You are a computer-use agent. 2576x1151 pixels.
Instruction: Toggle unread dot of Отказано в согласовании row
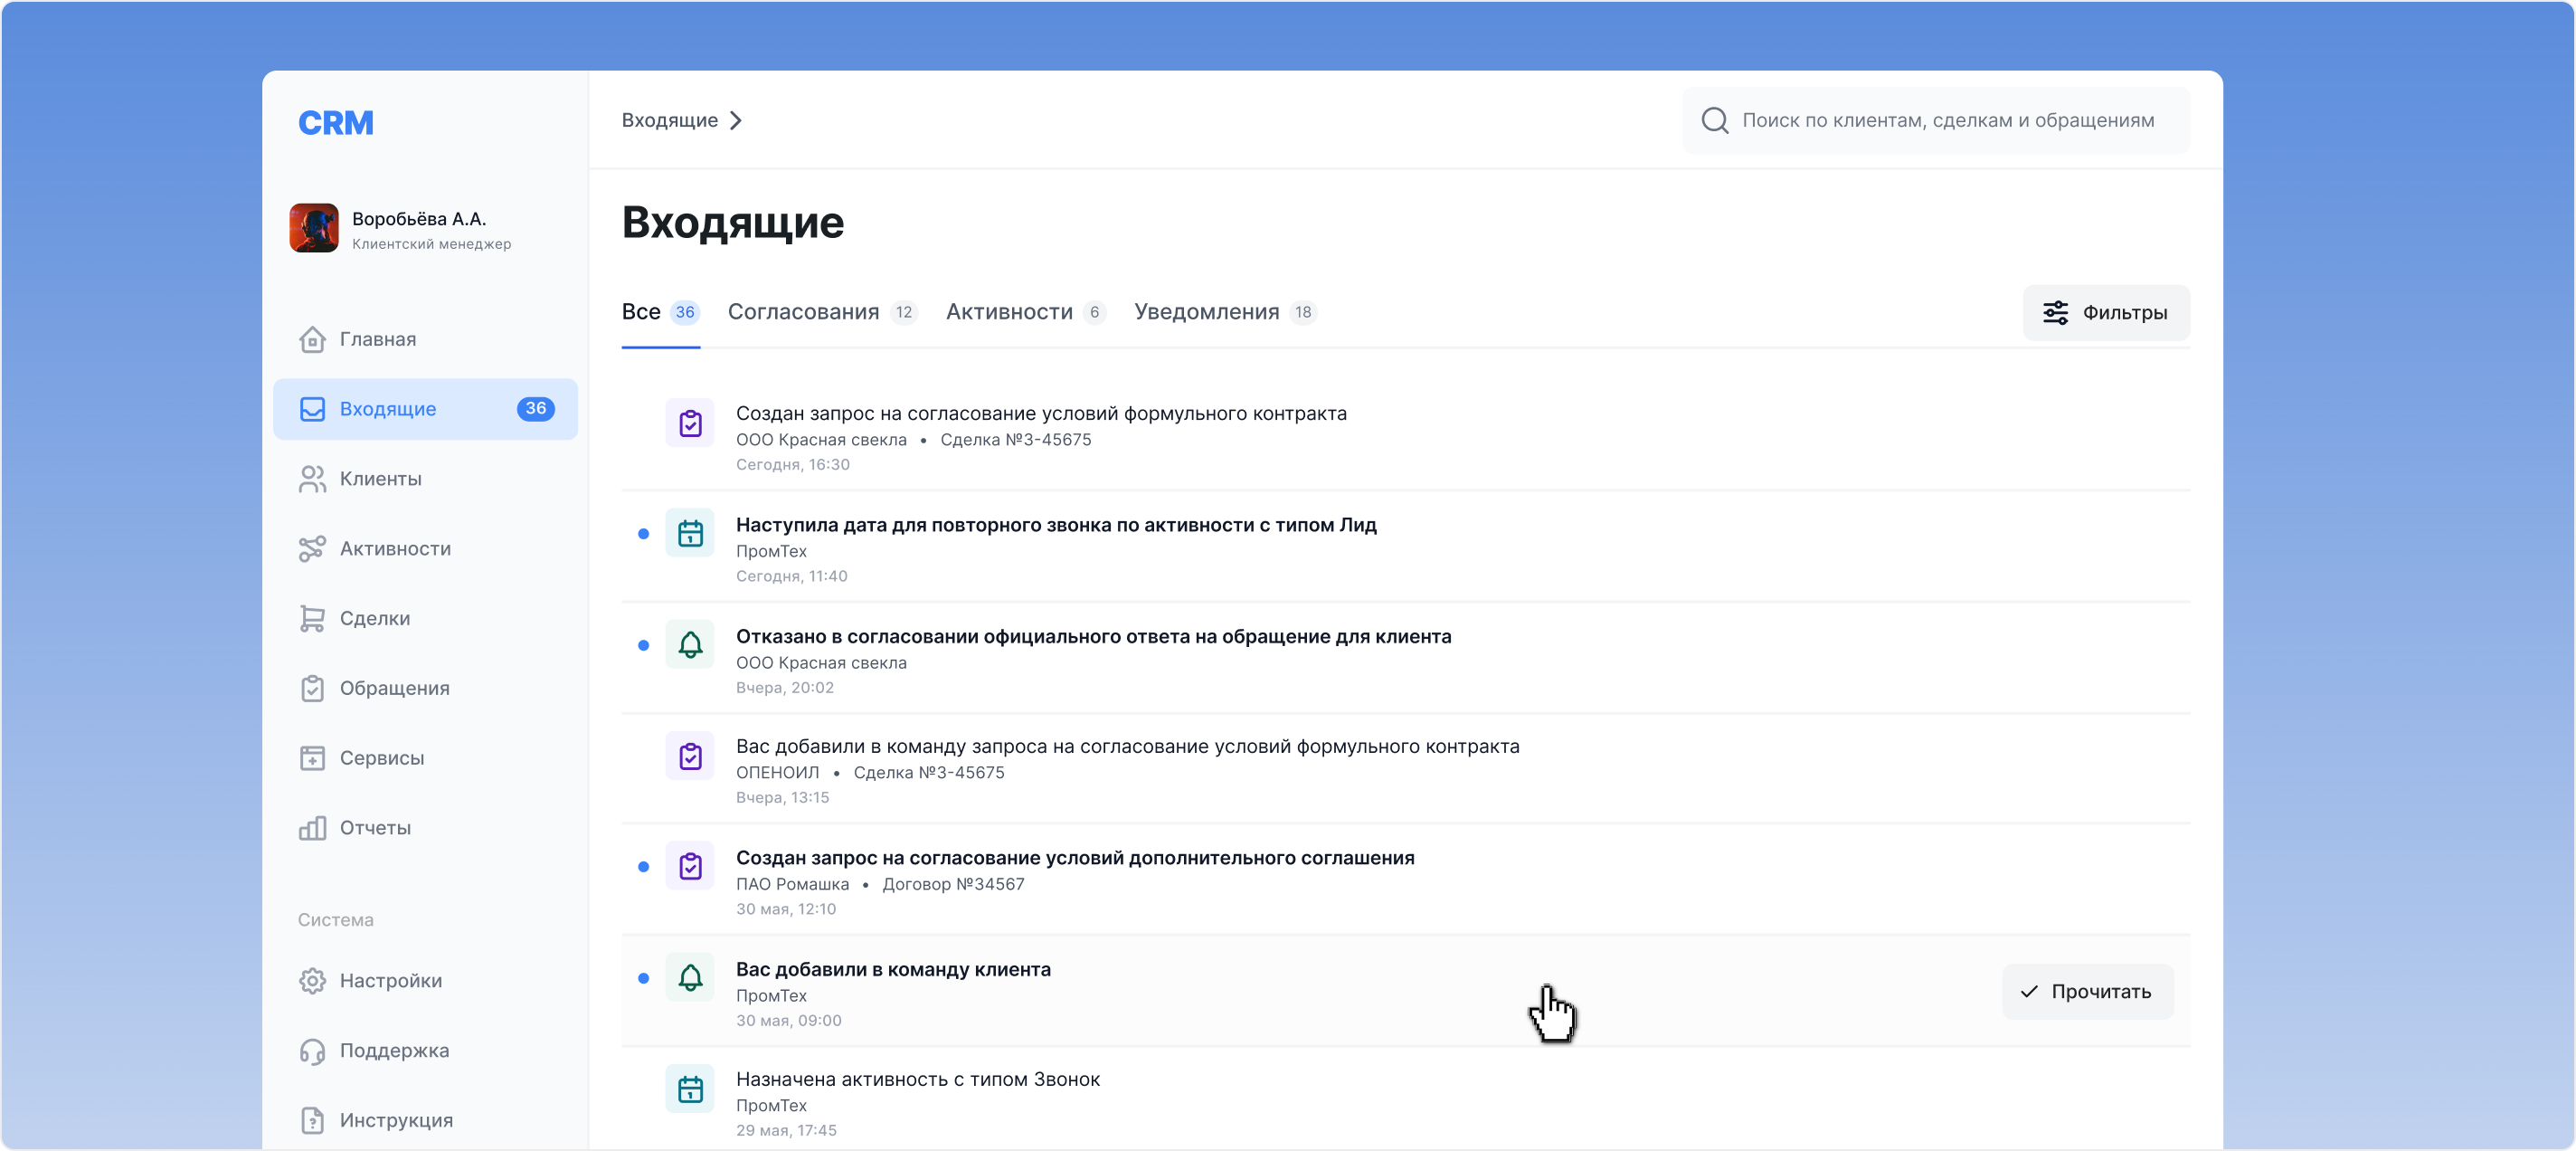(x=643, y=646)
